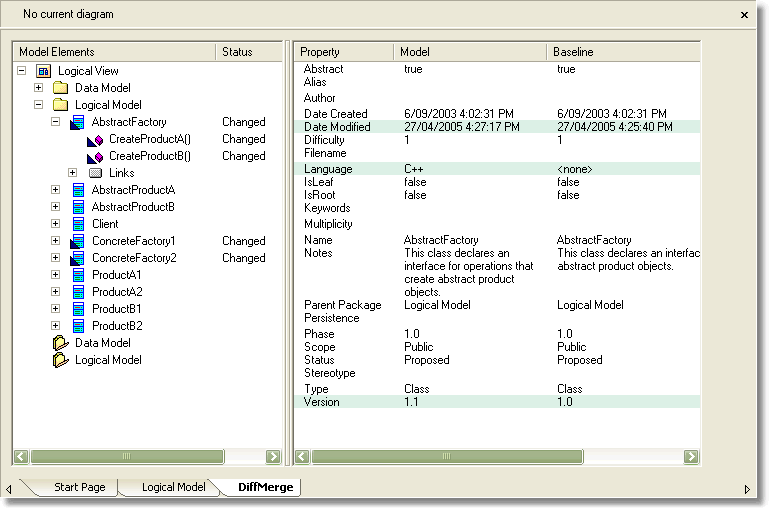
Task: Click the bottom Data Model diagram icon
Action: point(60,343)
